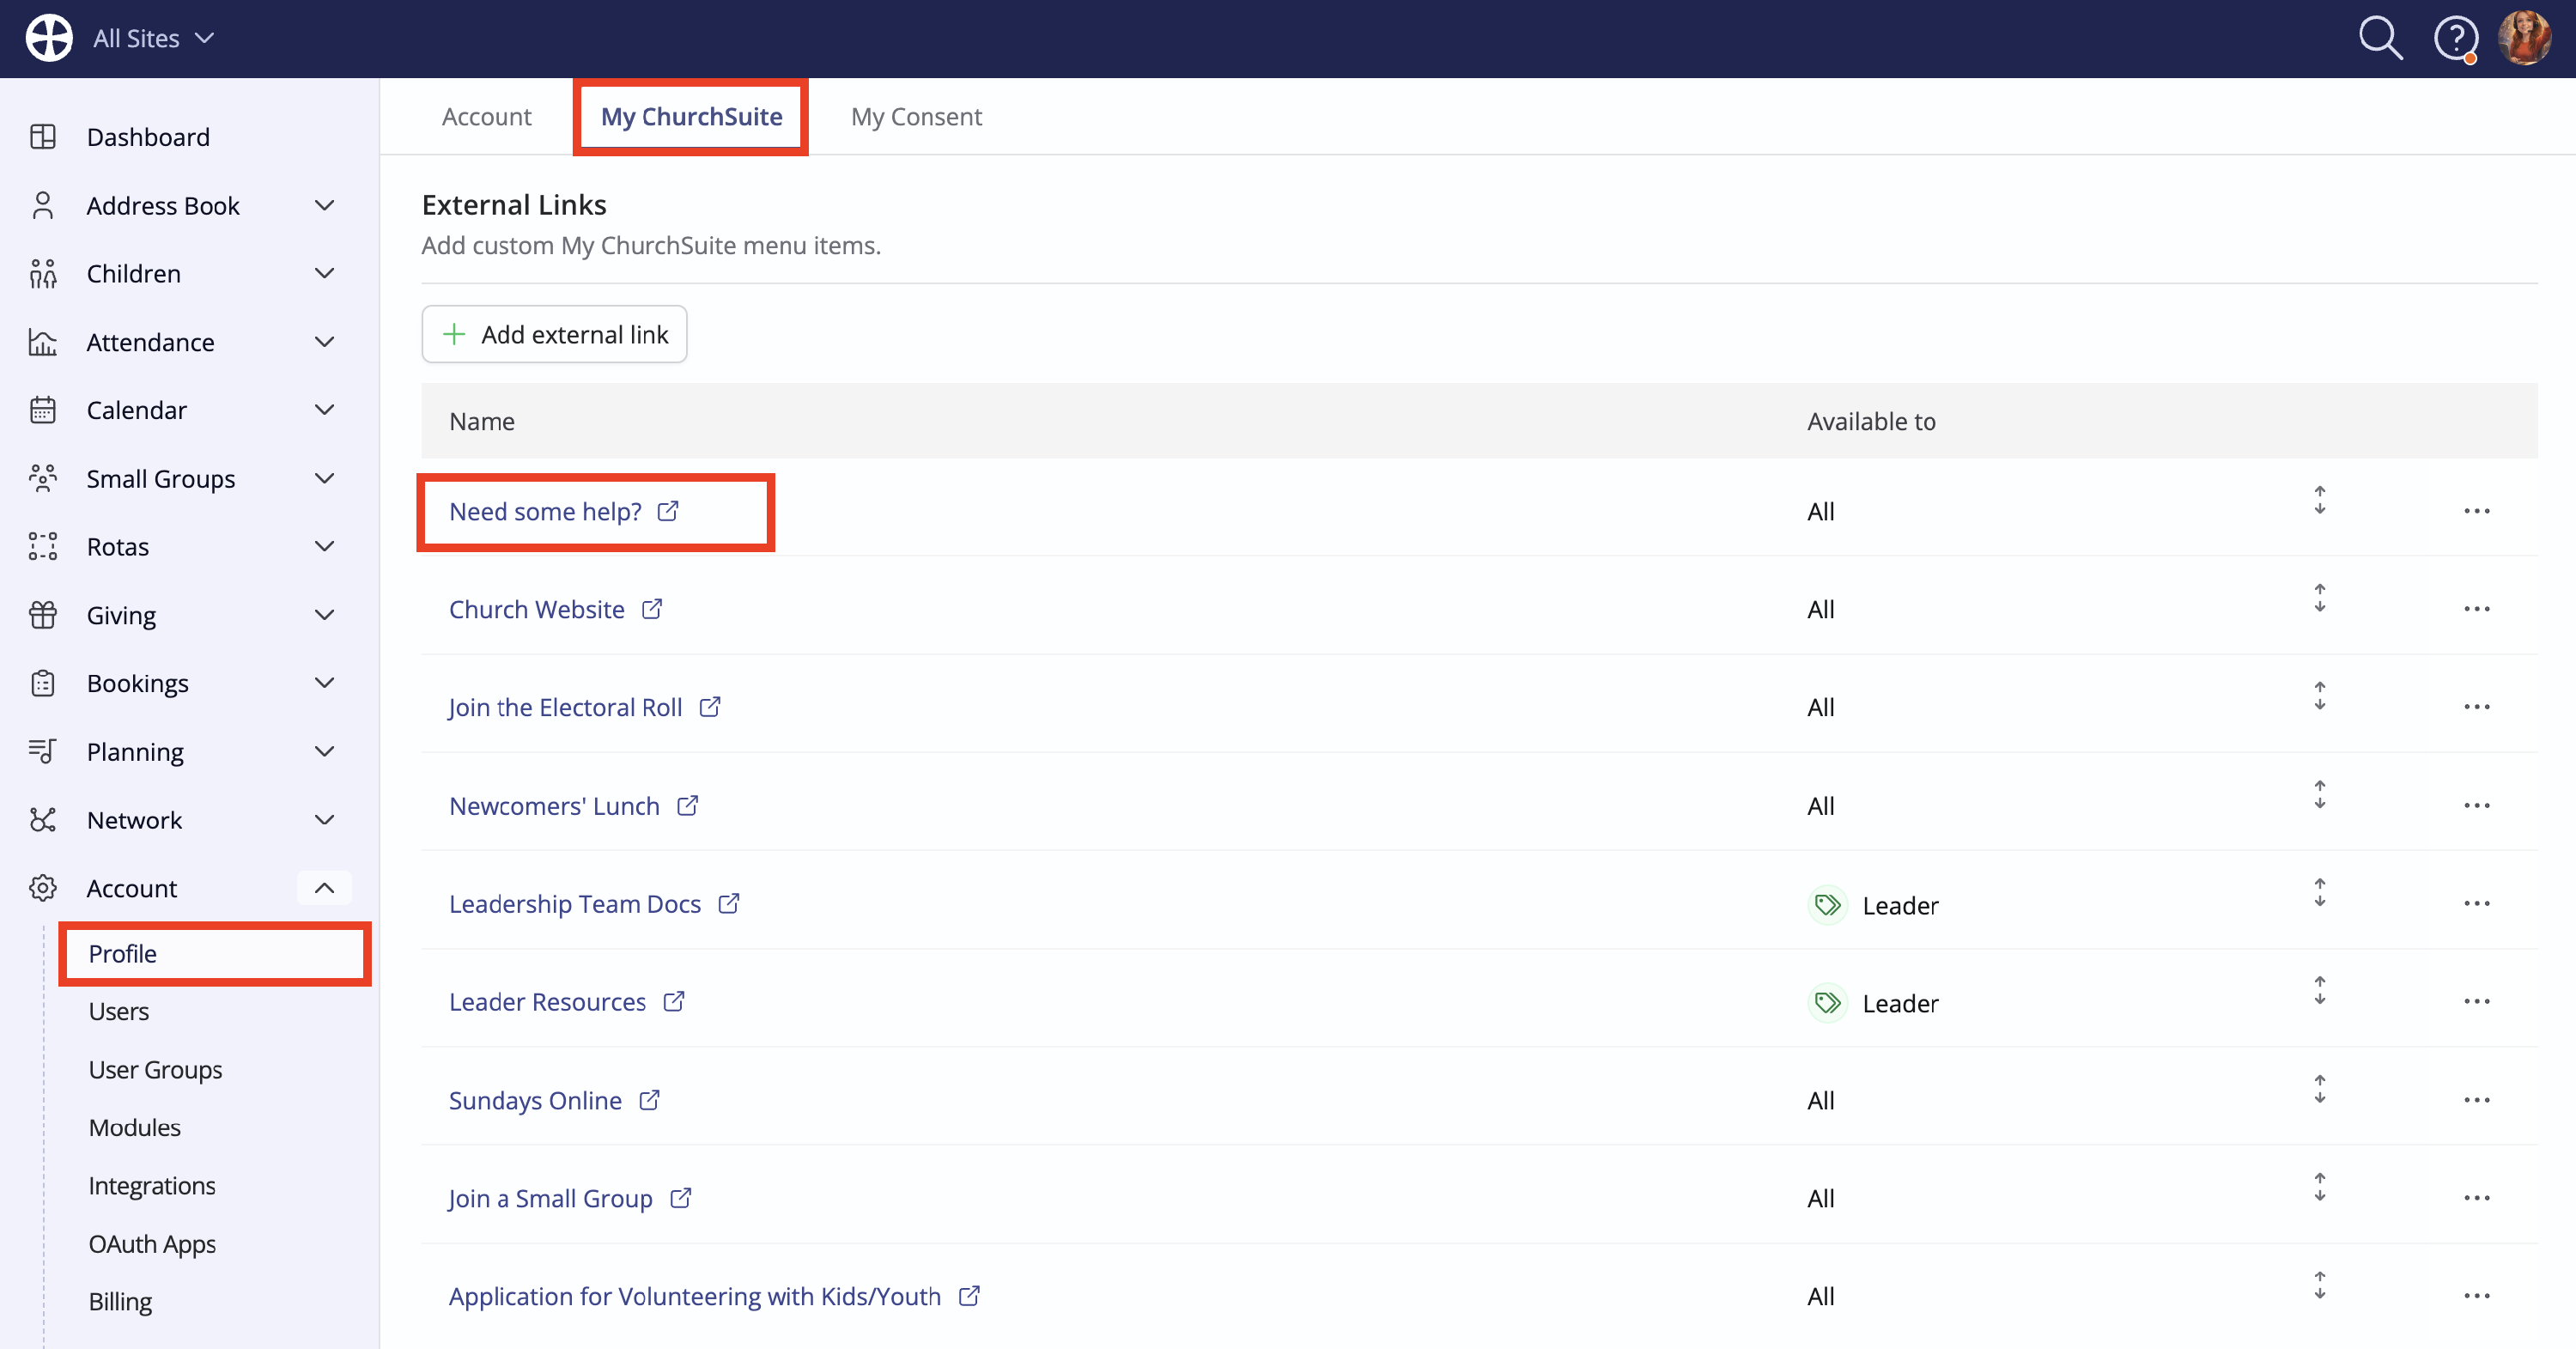Open more options for Join a Small Group
The height and width of the screenshot is (1349, 2576).
click(x=2476, y=1198)
